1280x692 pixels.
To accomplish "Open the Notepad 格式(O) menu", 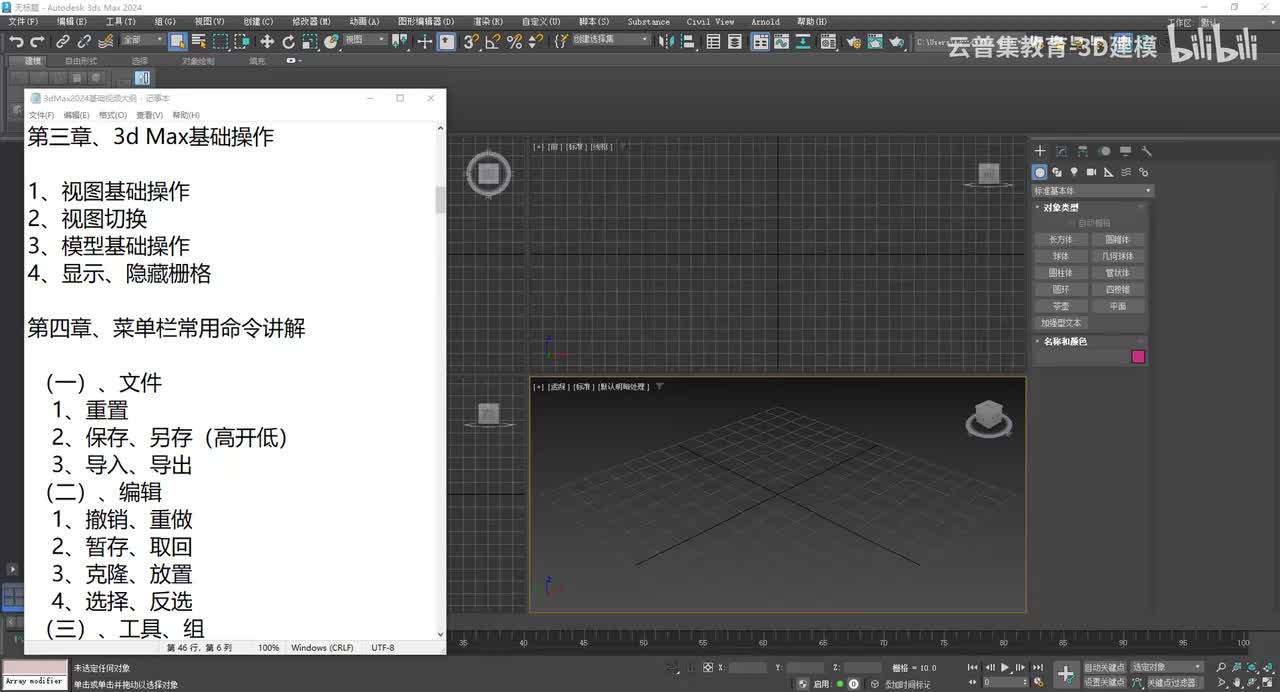I will (x=112, y=115).
